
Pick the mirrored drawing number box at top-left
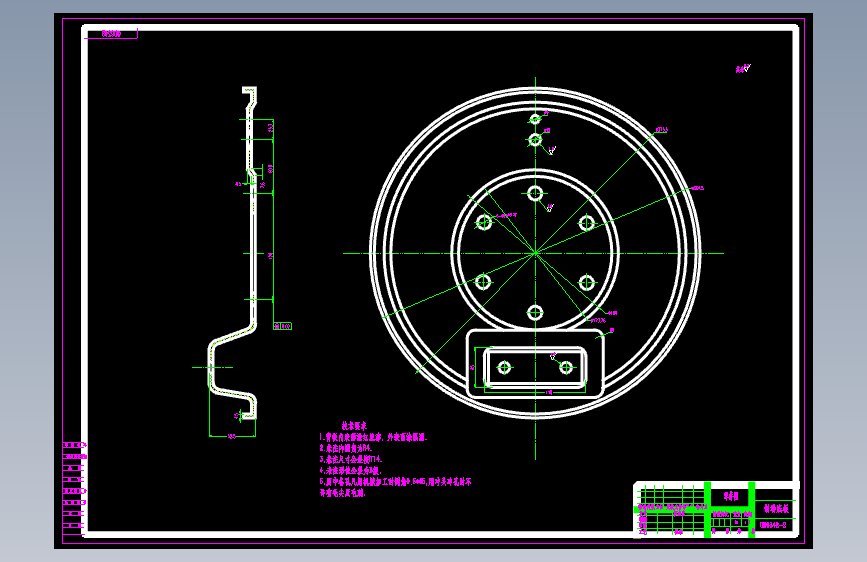pos(112,34)
